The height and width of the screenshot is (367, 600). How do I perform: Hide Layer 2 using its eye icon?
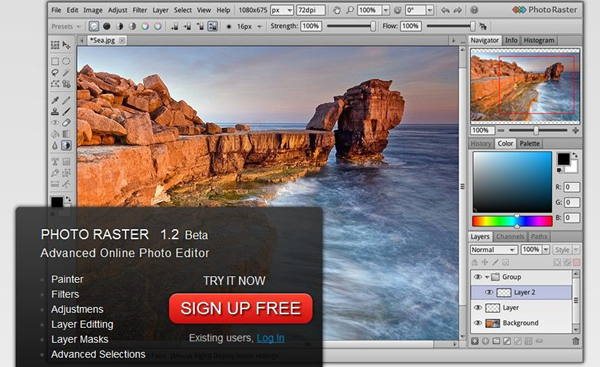(x=489, y=292)
